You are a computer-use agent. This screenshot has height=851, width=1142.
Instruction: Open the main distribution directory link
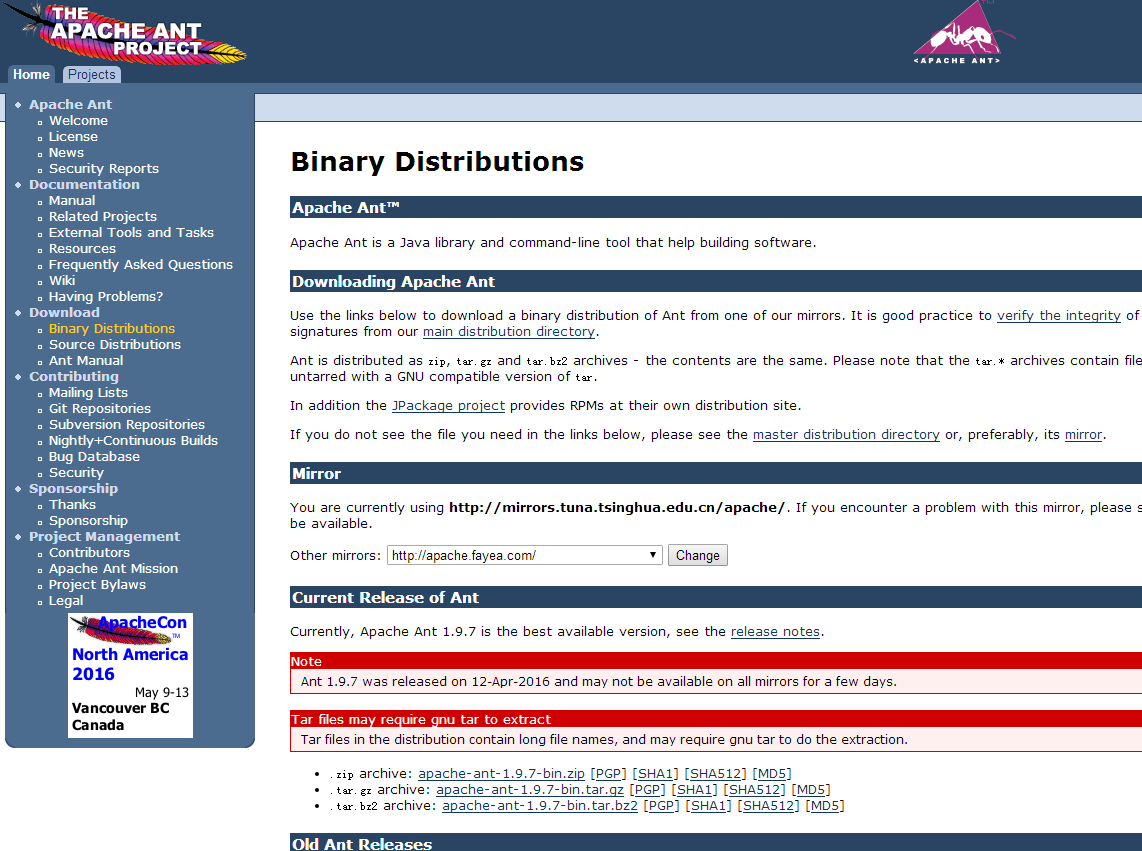point(509,332)
